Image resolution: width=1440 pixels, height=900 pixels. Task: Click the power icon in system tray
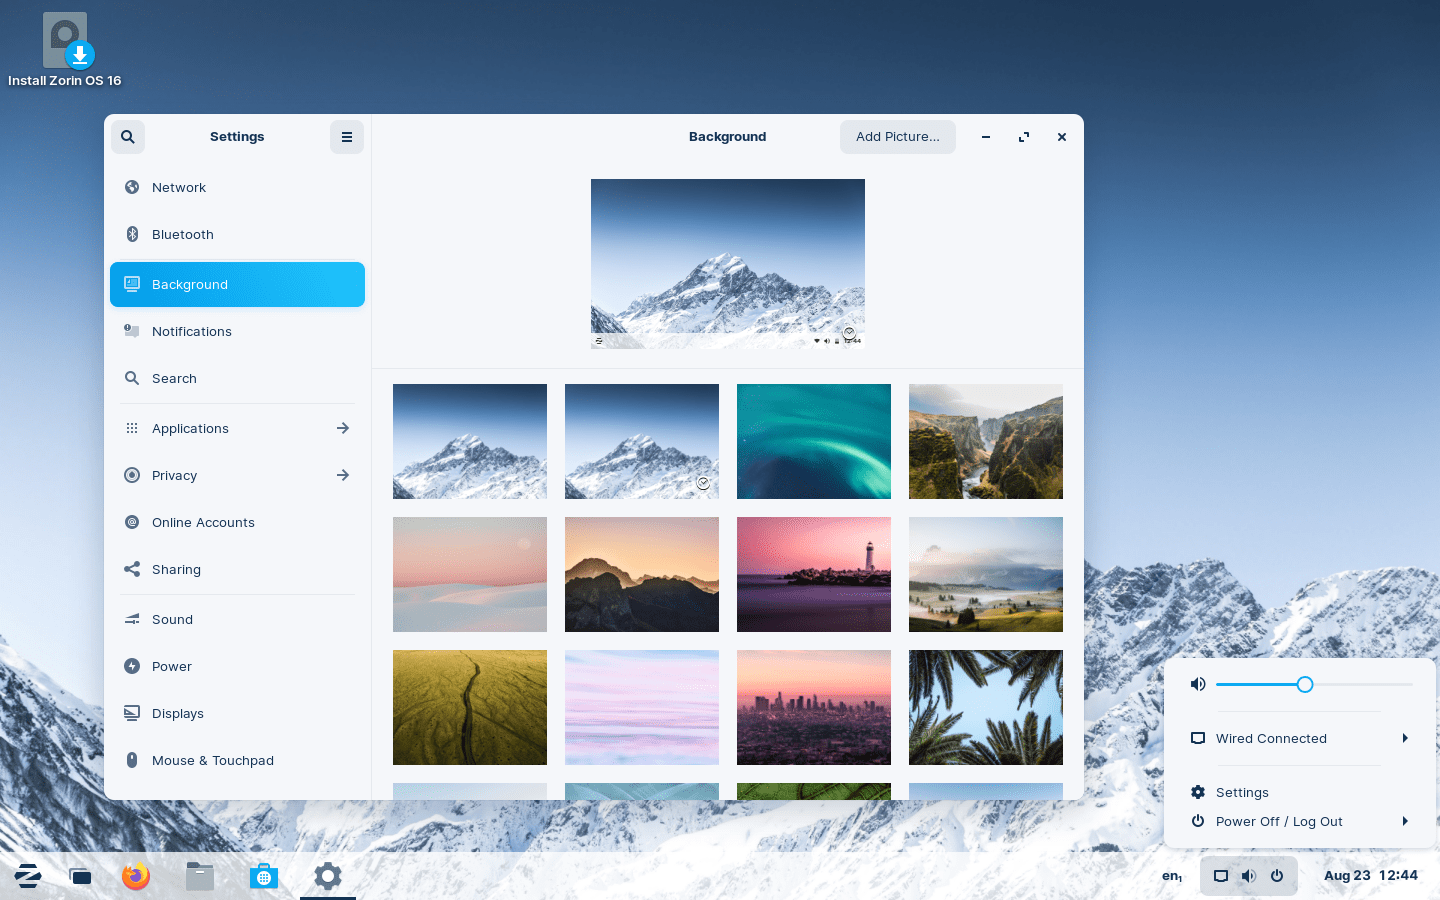[x=1277, y=876]
